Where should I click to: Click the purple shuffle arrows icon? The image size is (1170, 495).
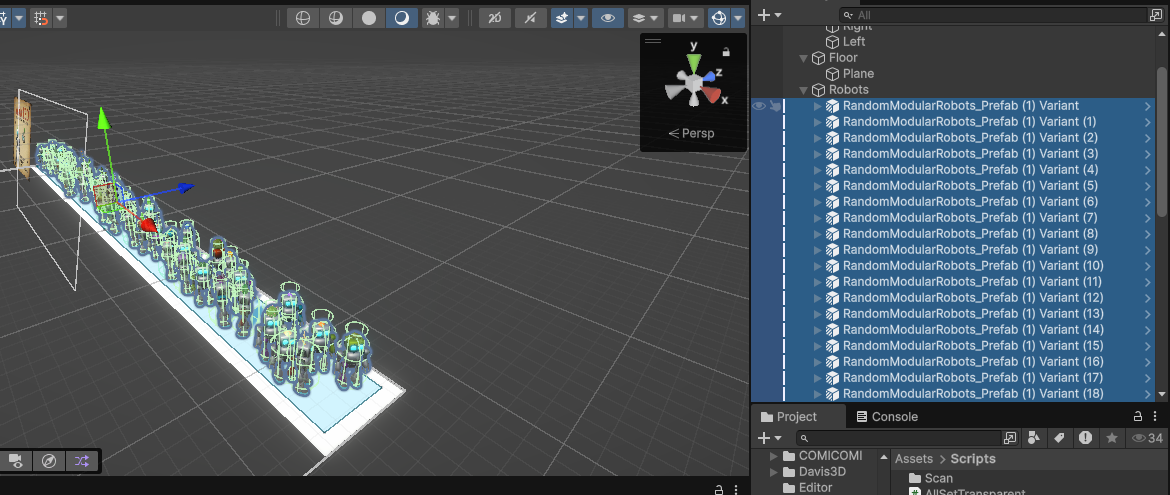point(82,461)
